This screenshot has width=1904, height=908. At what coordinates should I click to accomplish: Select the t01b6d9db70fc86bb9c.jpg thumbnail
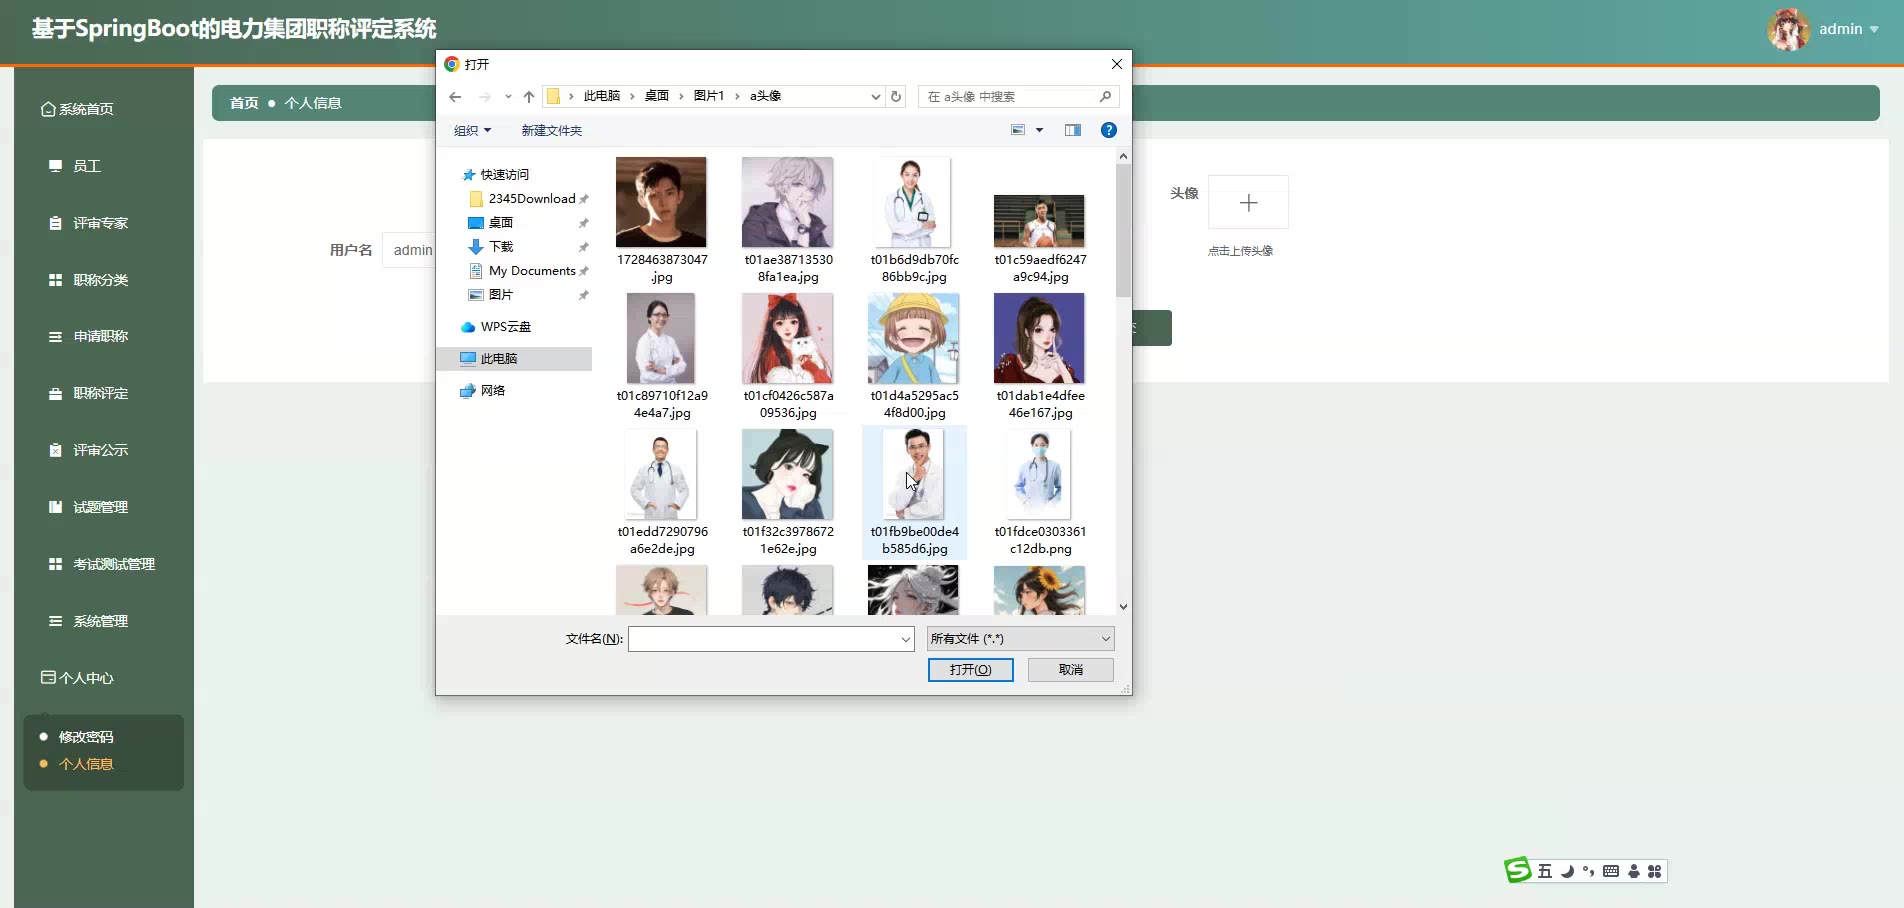[913, 203]
